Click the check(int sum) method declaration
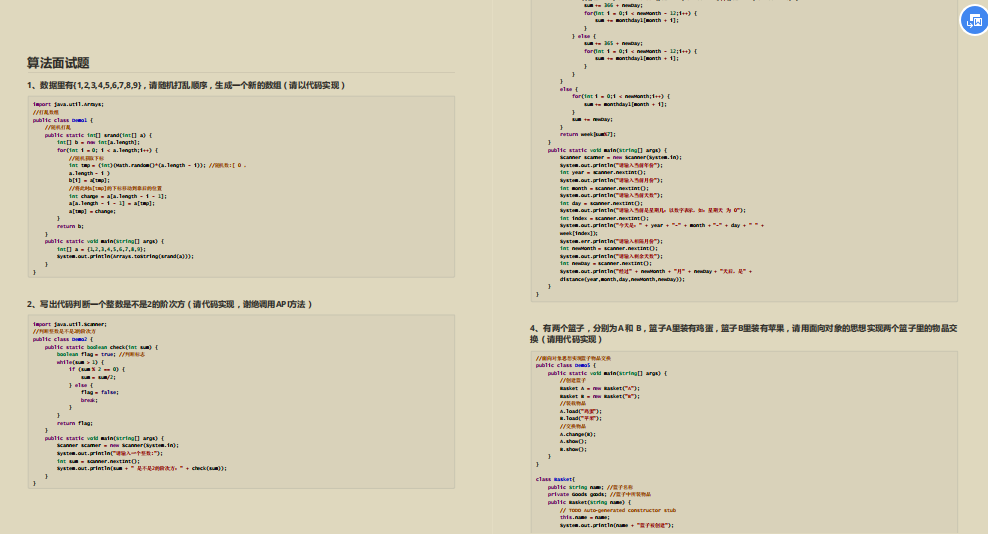 [101, 347]
